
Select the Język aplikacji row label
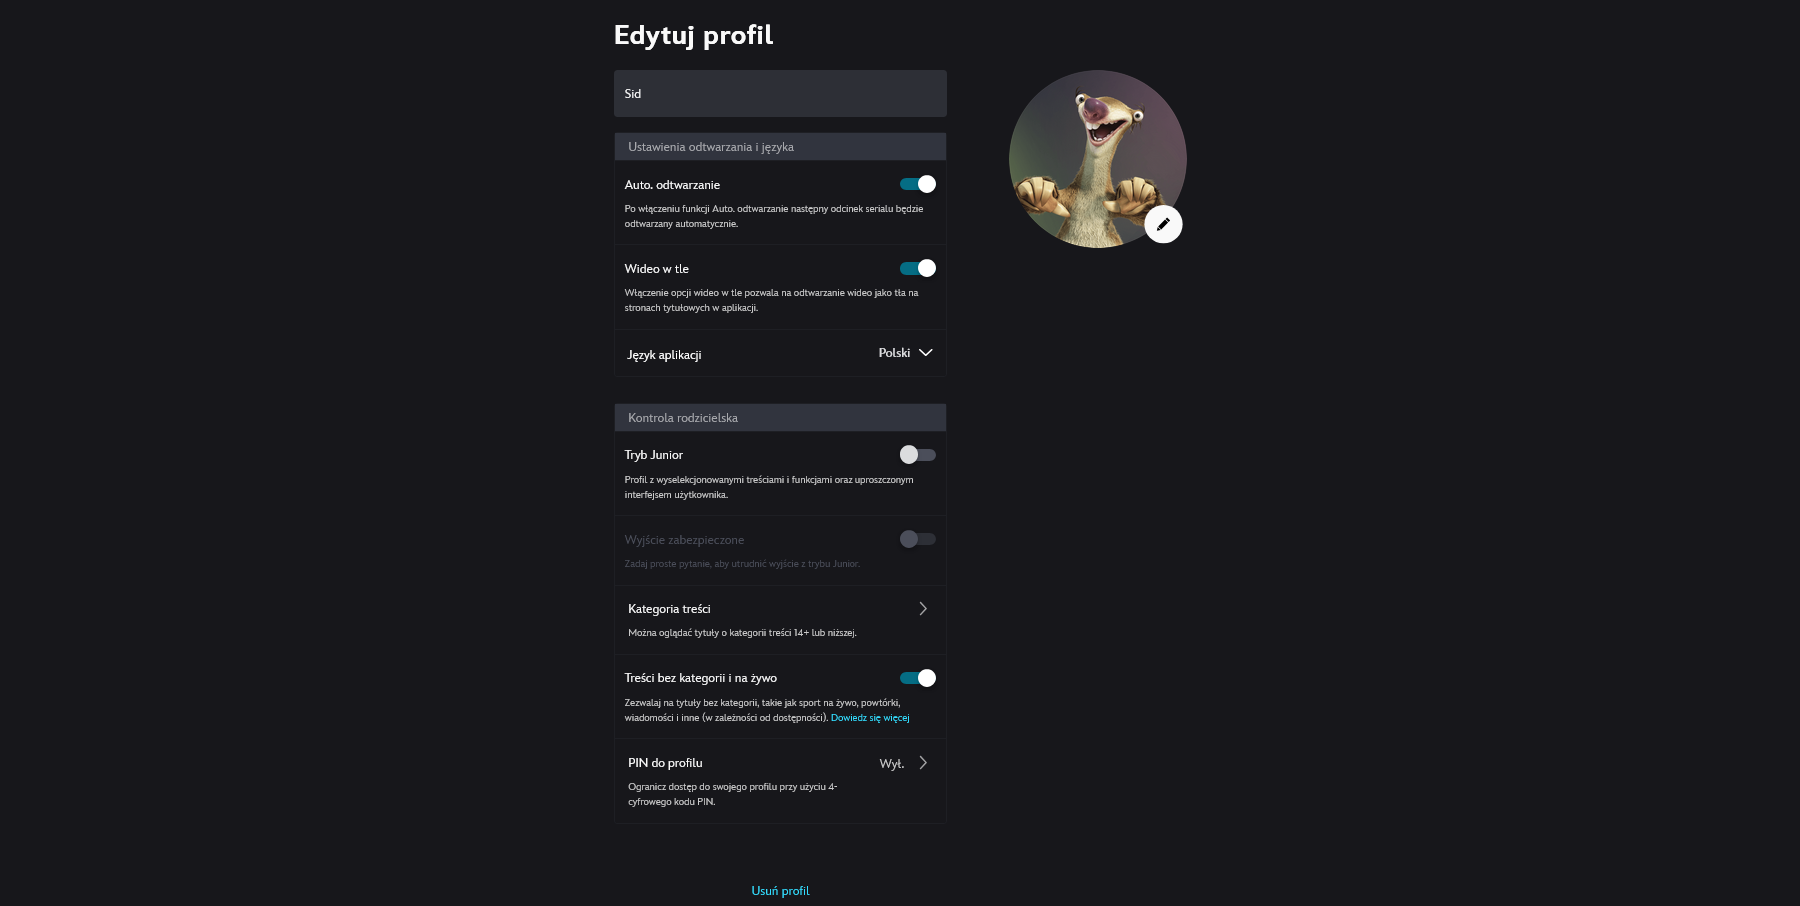tap(664, 355)
